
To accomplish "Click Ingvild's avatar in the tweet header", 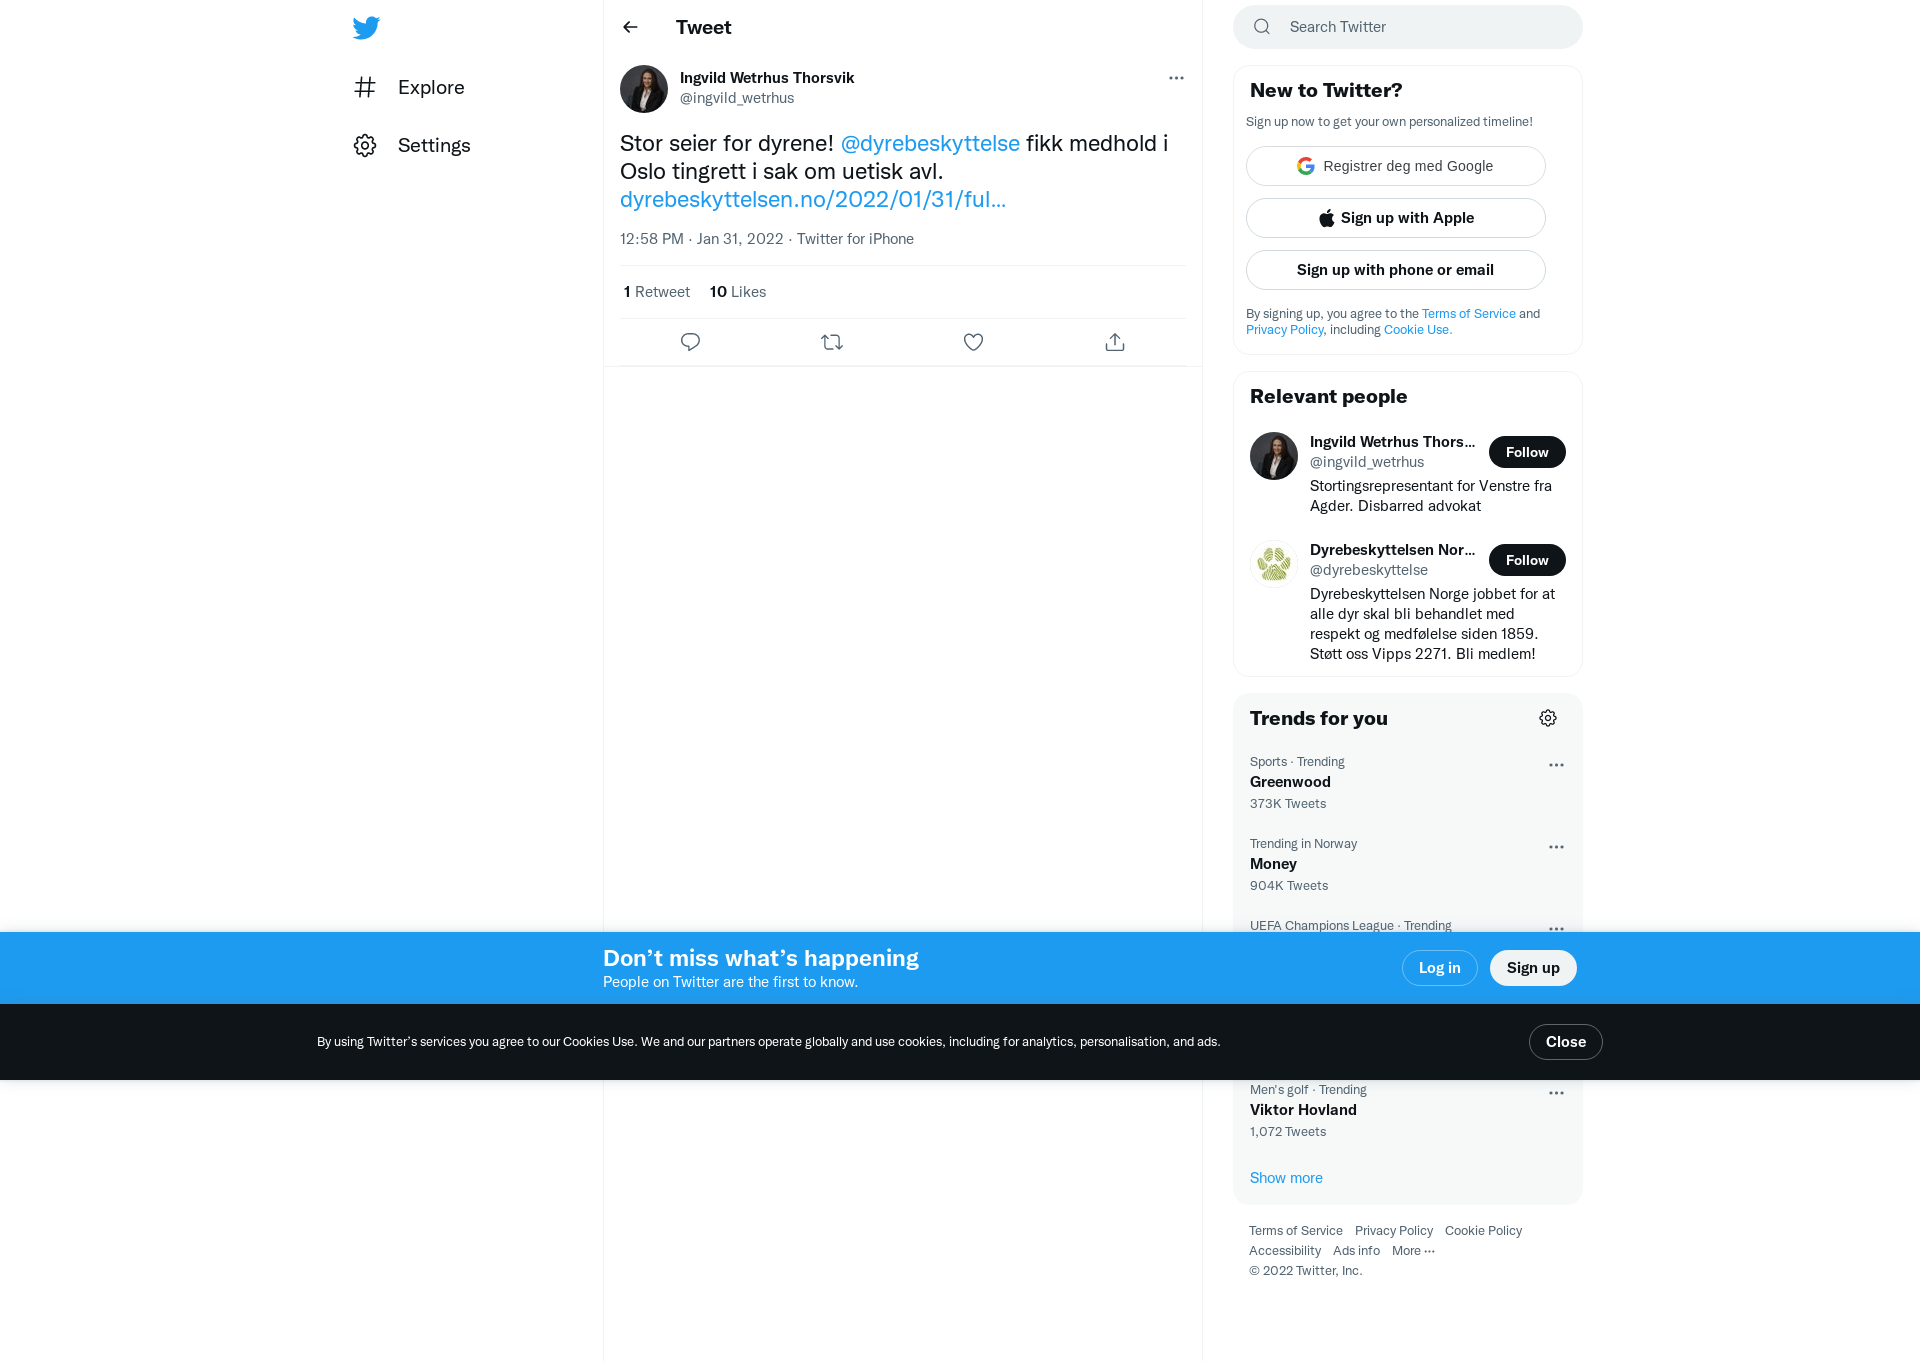I will pos(644,89).
